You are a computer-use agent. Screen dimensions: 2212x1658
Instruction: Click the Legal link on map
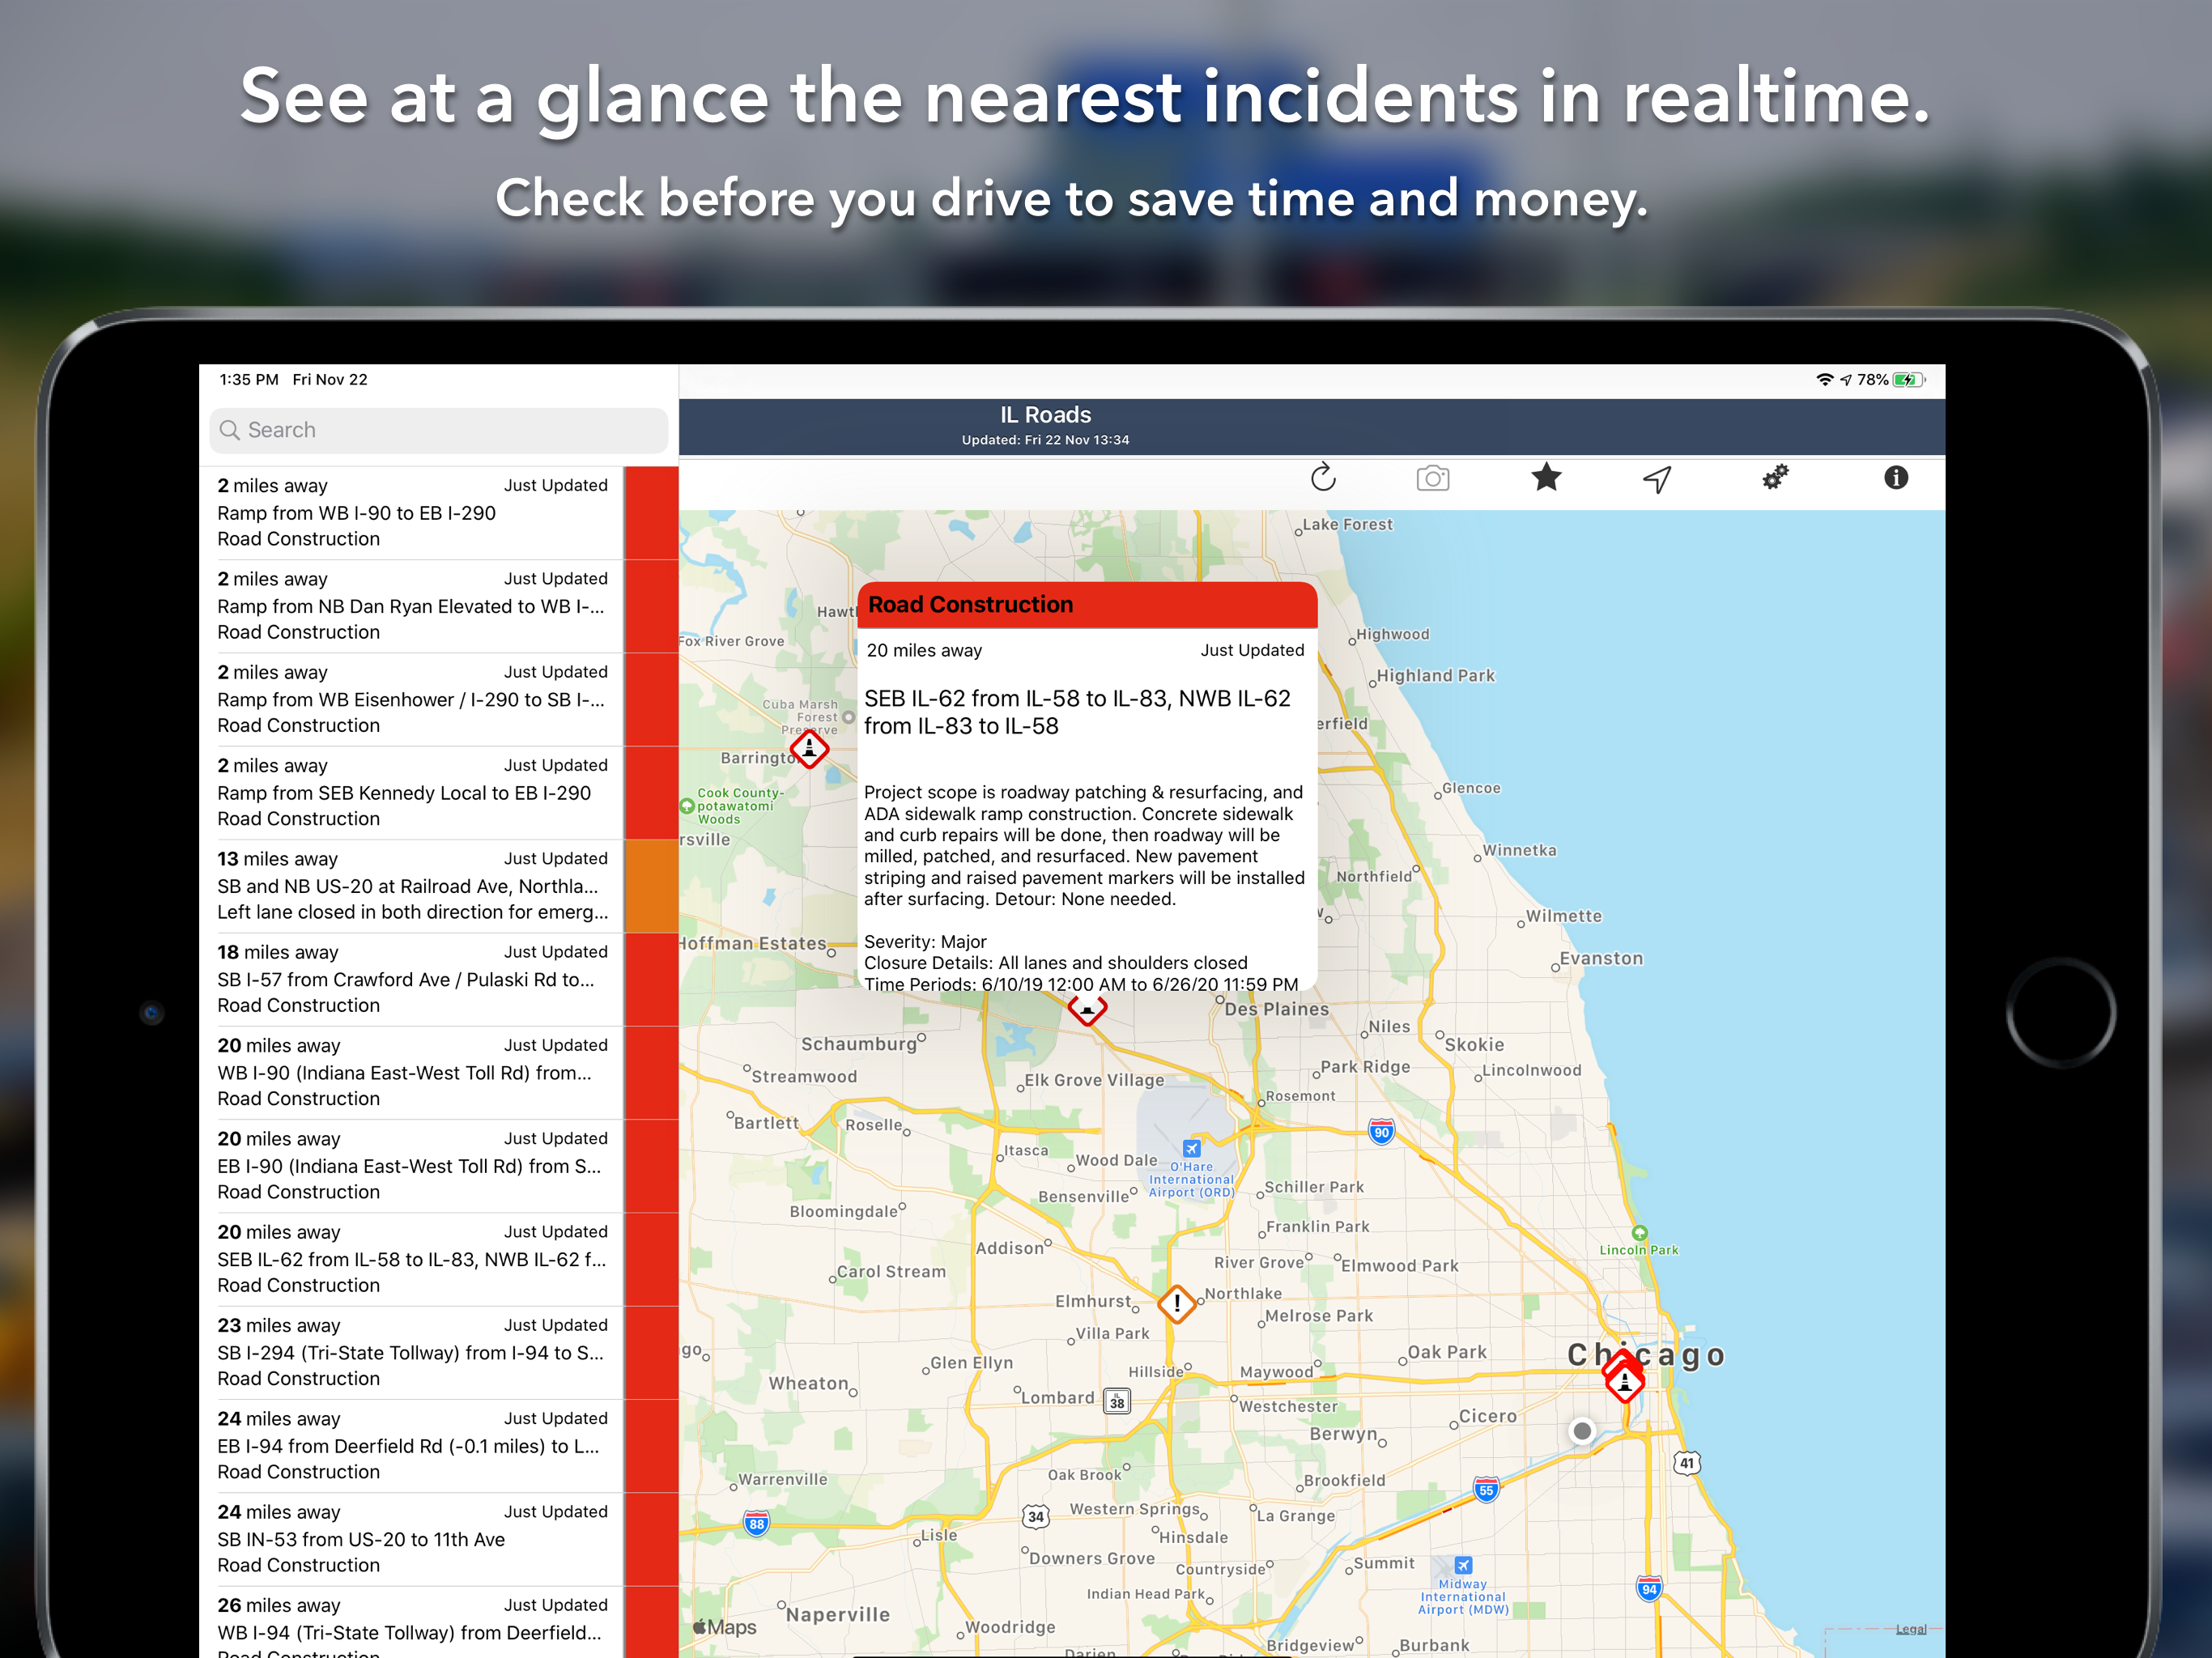click(x=1910, y=1629)
